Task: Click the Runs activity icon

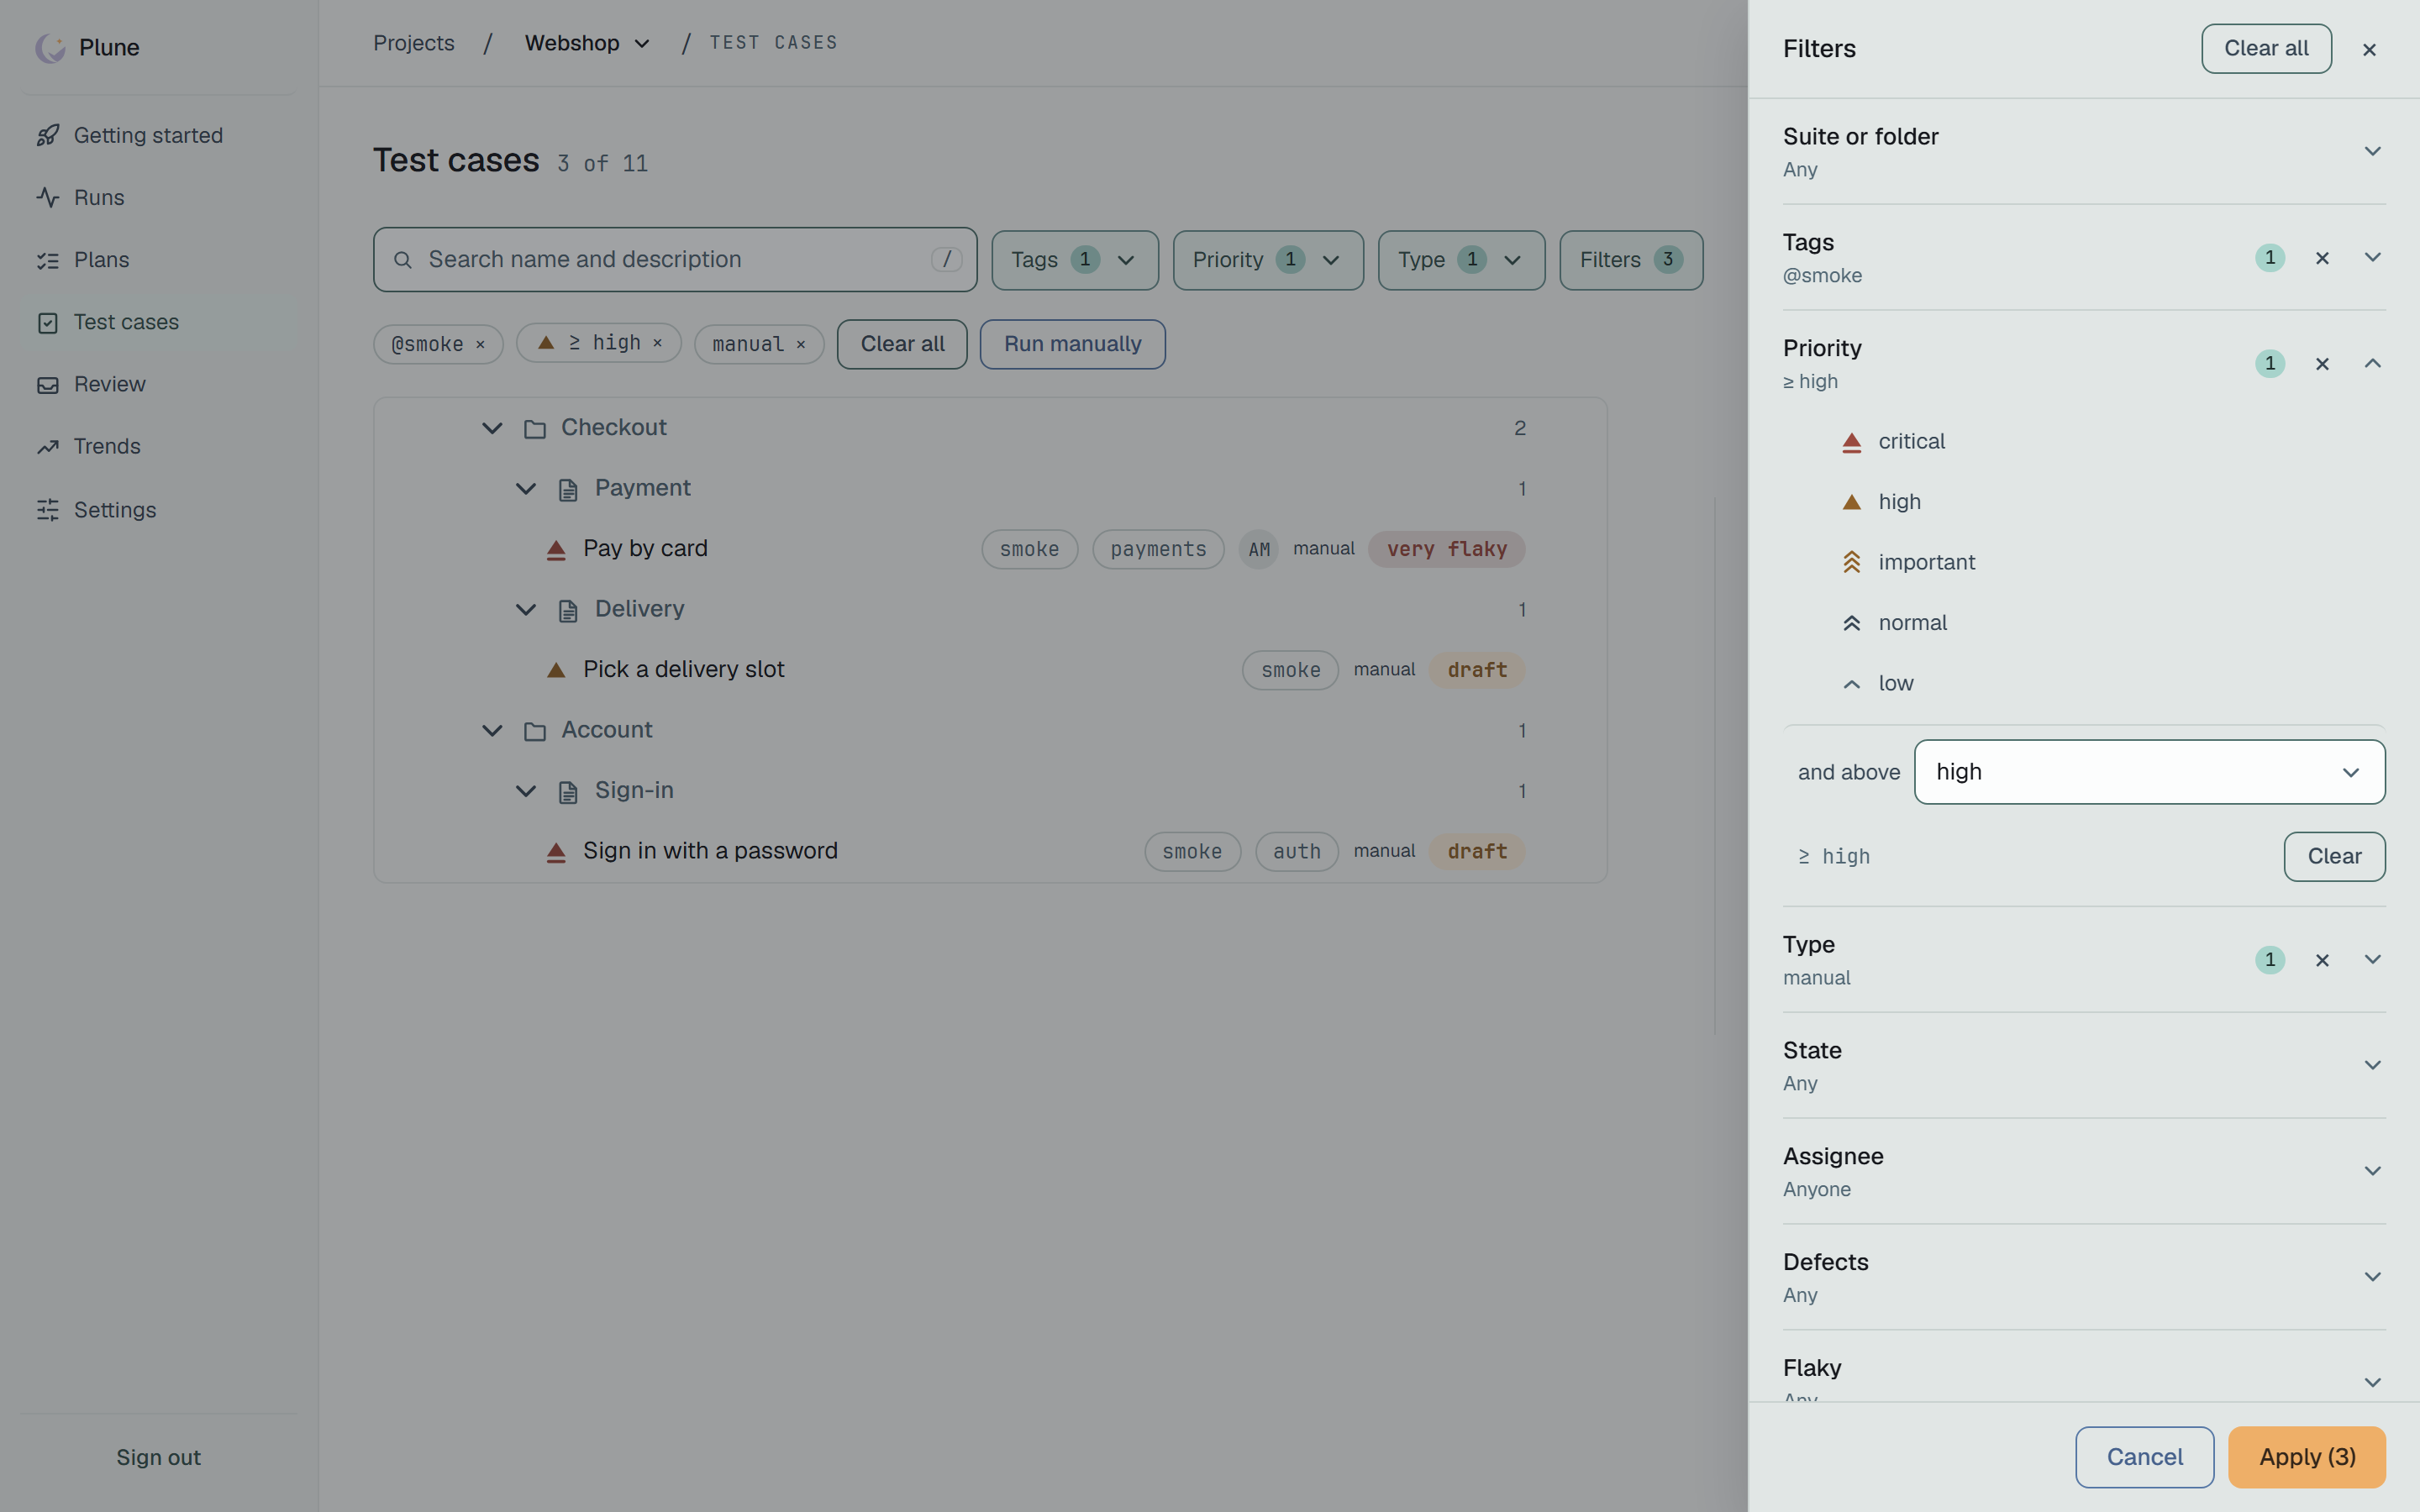Action: (48, 197)
